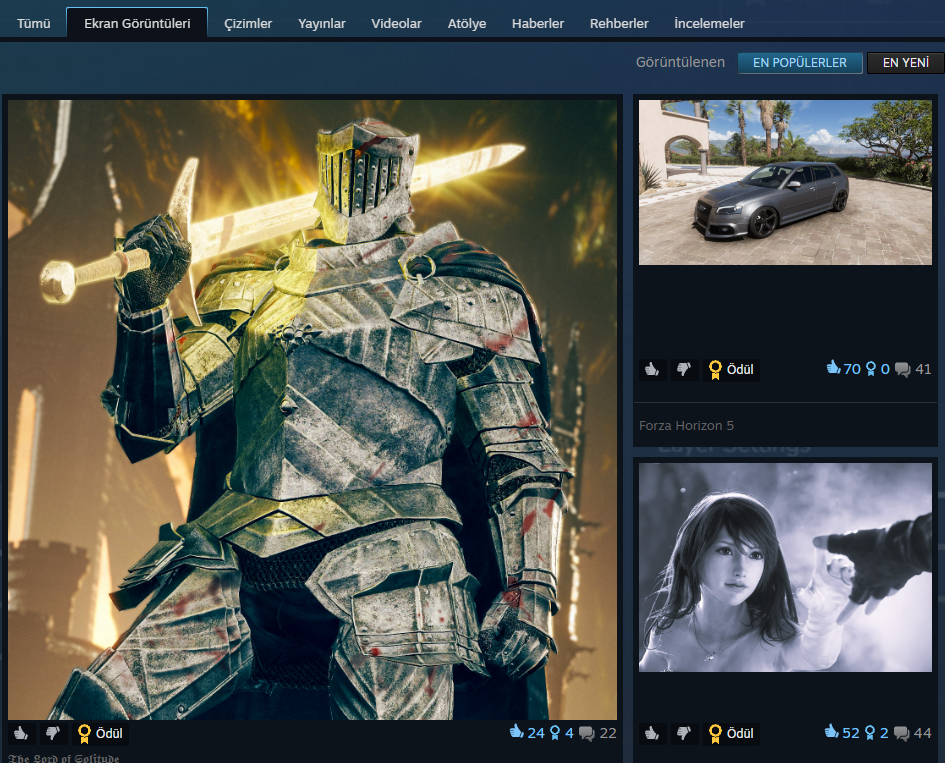Click the 24 likes count icon

click(516, 731)
